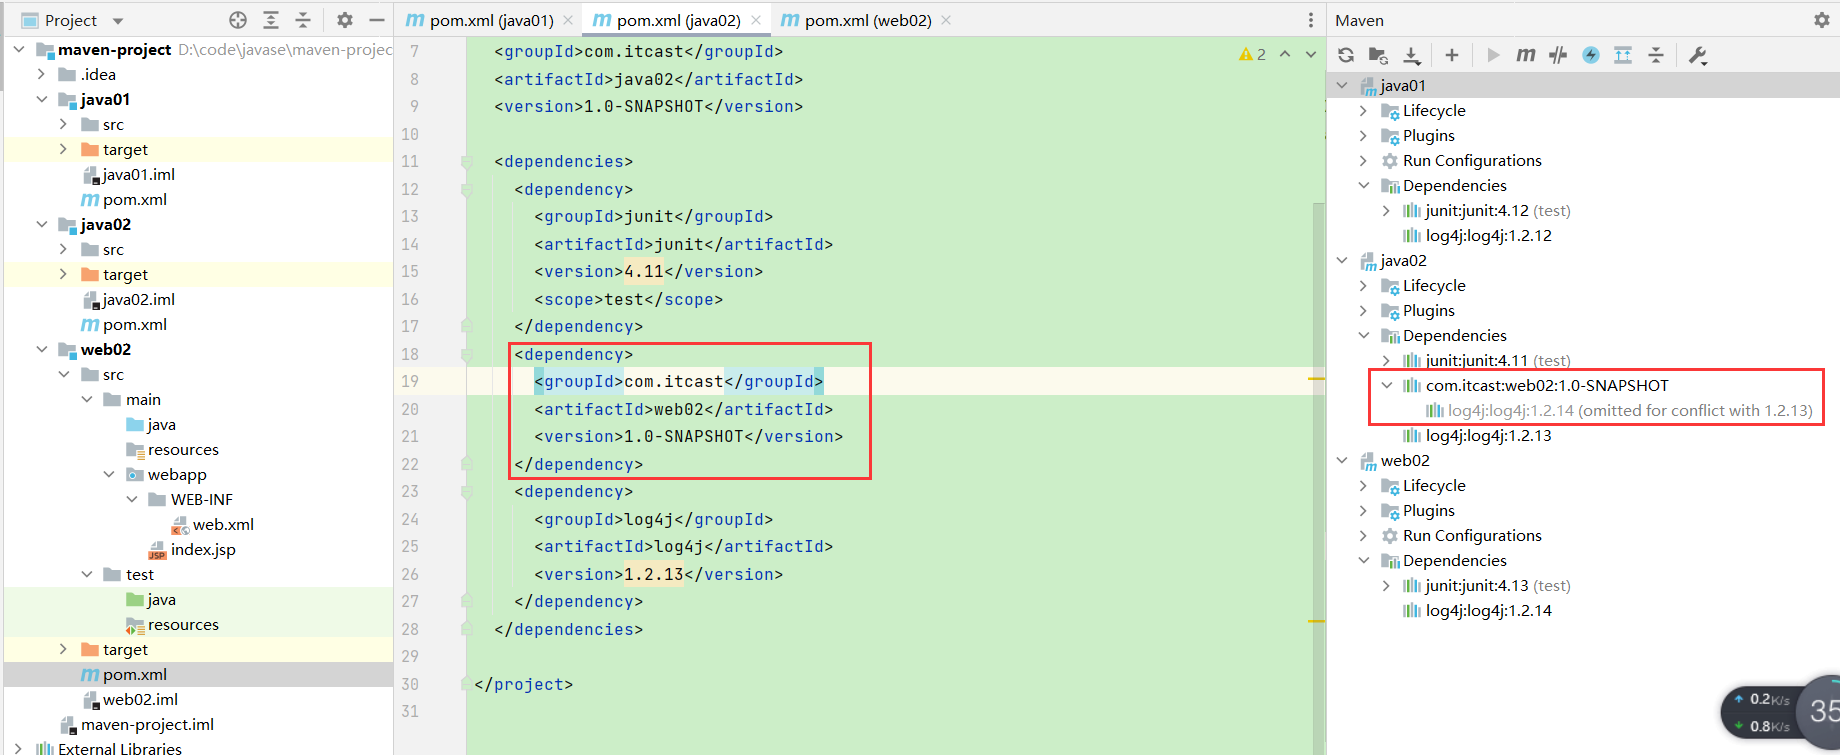Toggle skip tests mode lightning icon
This screenshot has height=755, width=1840.
tap(1591, 55)
